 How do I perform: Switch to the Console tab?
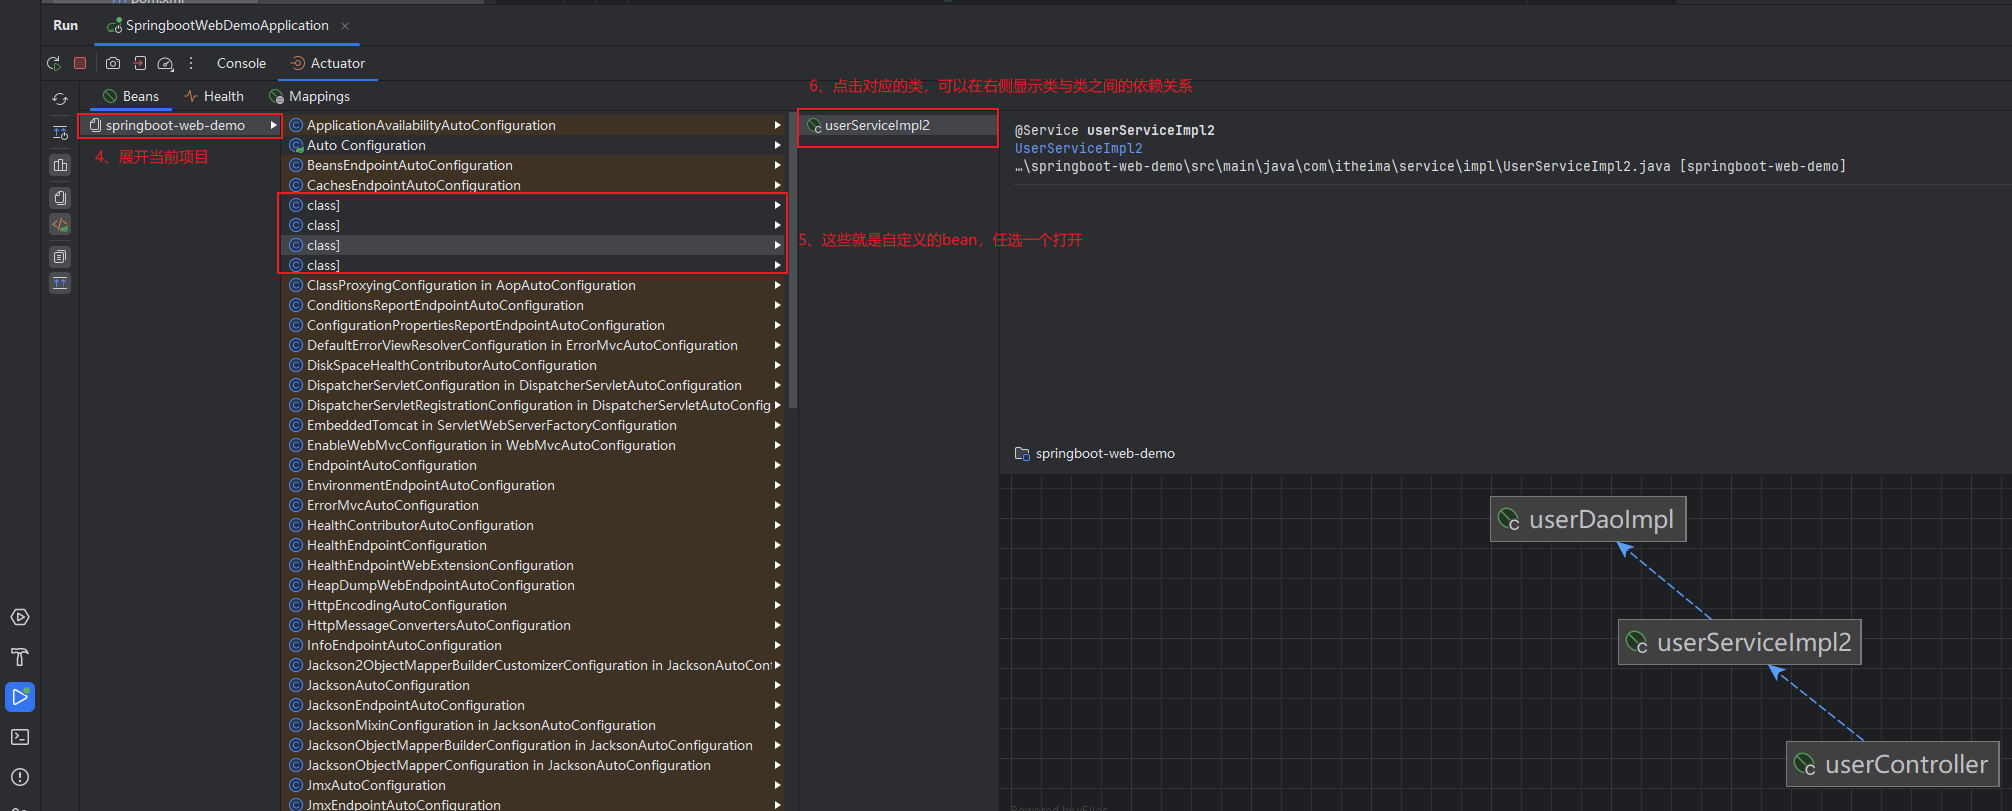[241, 63]
